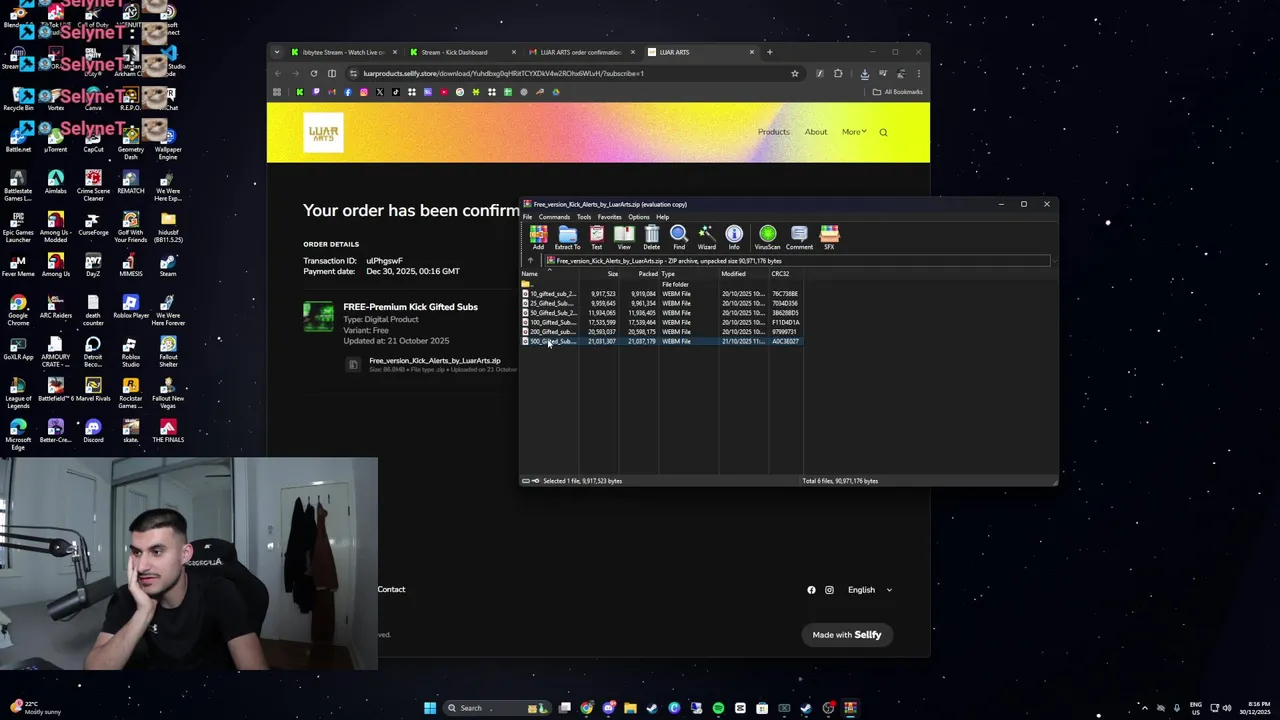Click the Instagram icon in footer
This screenshot has width=1280, height=720.
829,590
